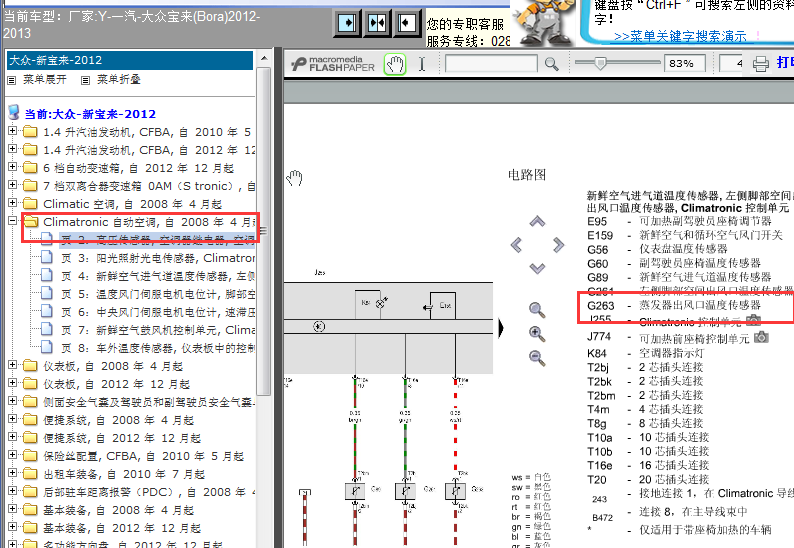Expand the 仪表板 2012 年 12 月起 folder
The width and height of the screenshot is (794, 548).
[12, 383]
